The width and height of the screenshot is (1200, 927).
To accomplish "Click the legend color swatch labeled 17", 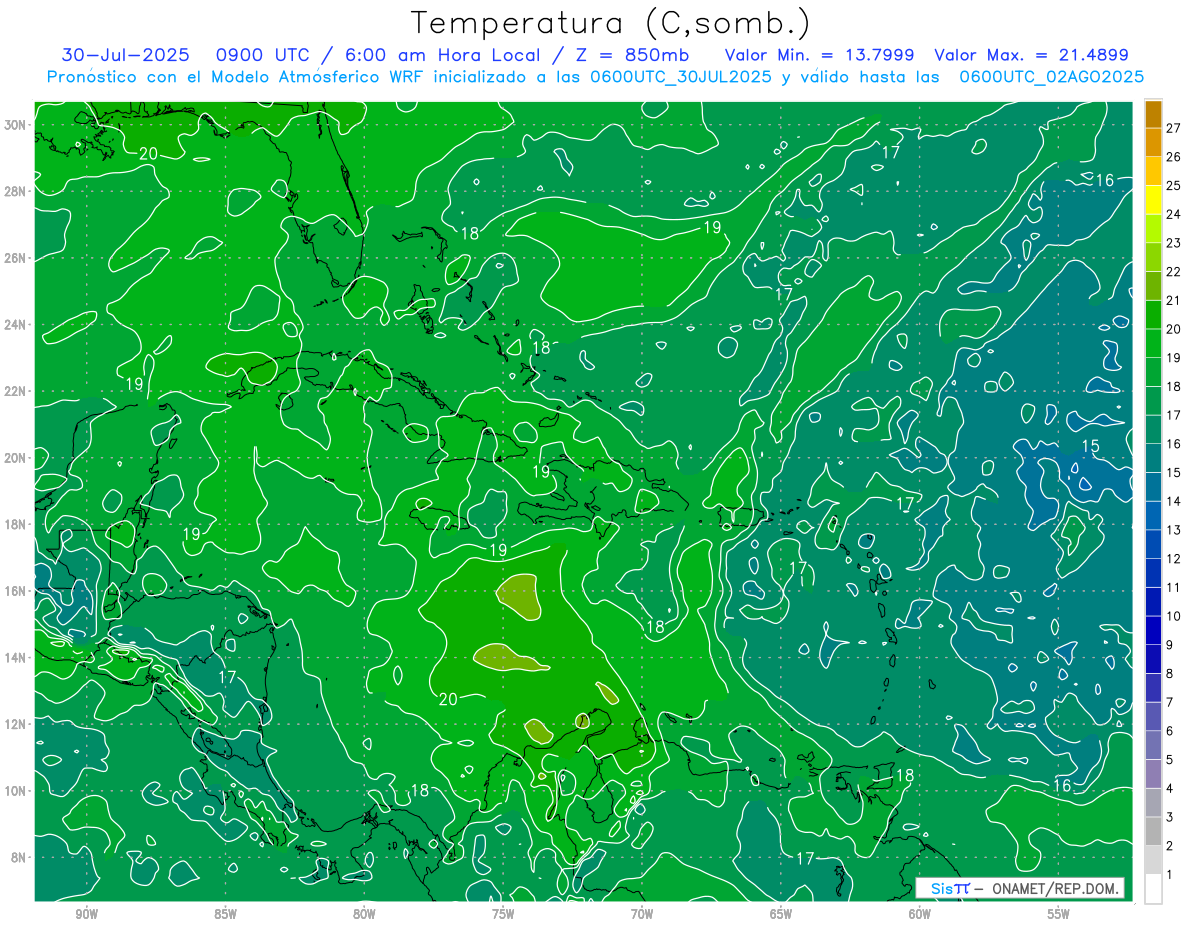I will pyautogui.click(x=1153, y=401).
